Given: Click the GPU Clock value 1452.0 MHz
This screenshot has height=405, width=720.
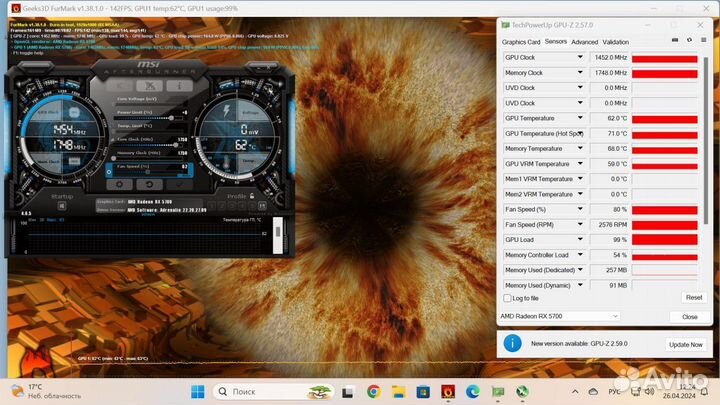Looking at the screenshot, I should [610, 57].
